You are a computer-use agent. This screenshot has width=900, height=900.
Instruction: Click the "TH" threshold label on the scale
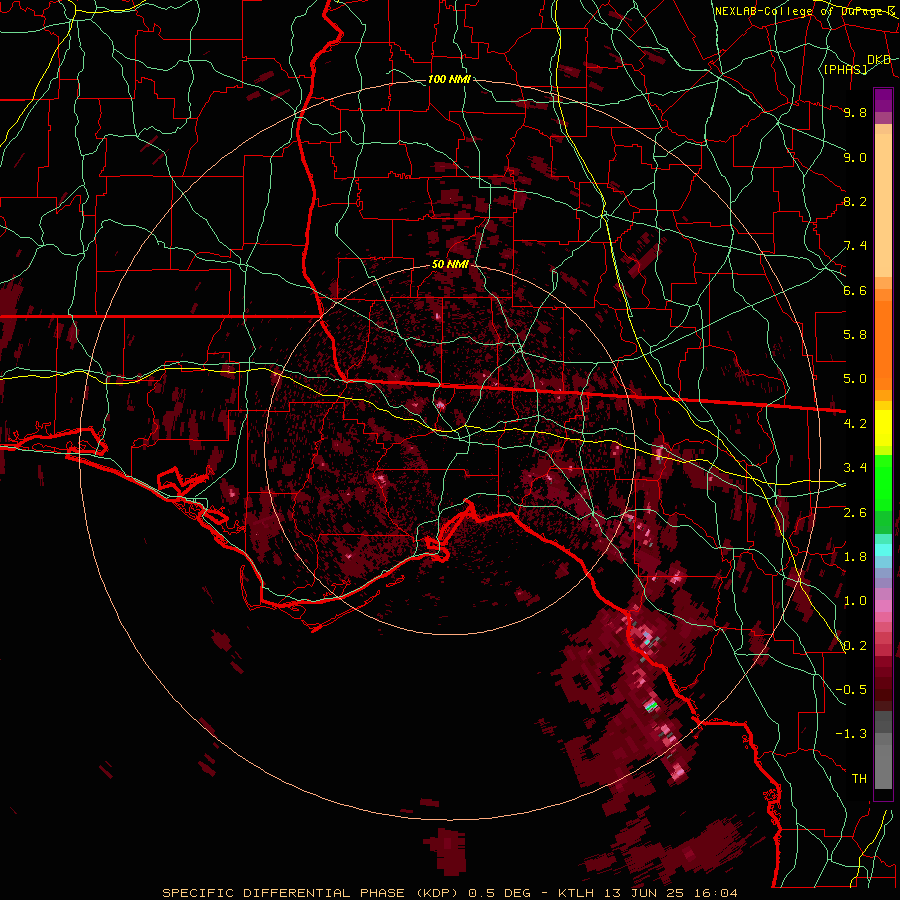[x=859, y=779]
